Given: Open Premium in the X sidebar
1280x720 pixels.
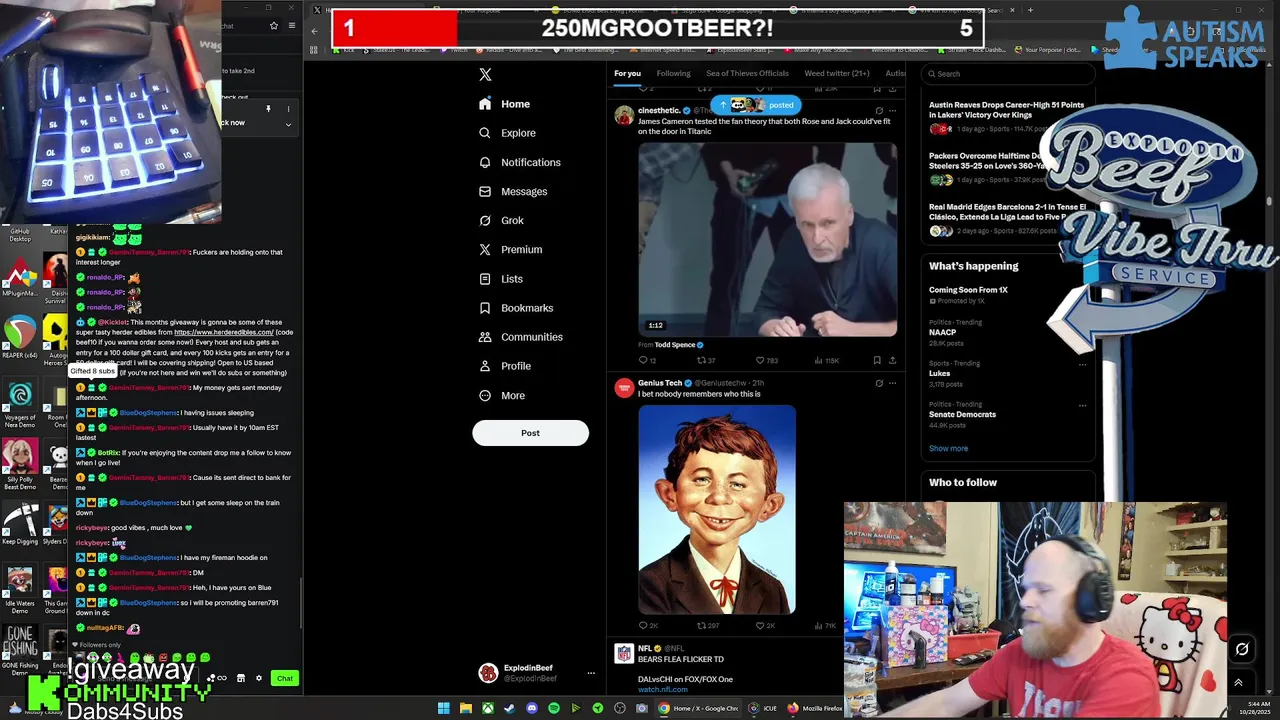Looking at the screenshot, I should 510,249.
